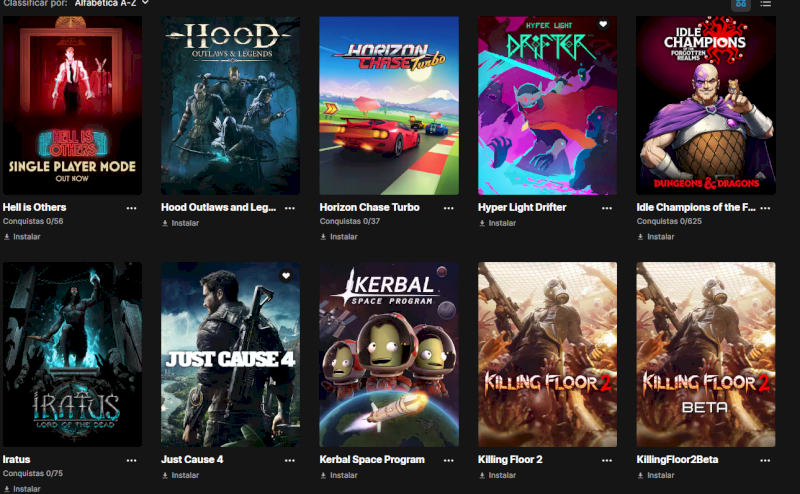This screenshot has width=800, height=494.
Task: Toggle favorite heart on Hyper Light Drifter
Action: coord(603,24)
